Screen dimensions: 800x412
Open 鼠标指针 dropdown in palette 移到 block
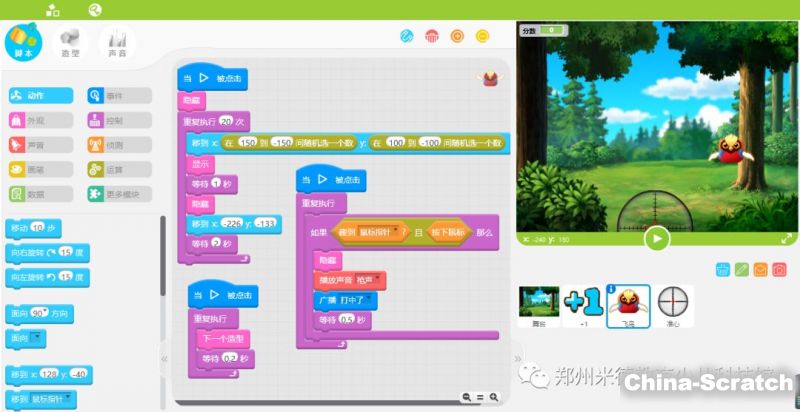pos(69,398)
